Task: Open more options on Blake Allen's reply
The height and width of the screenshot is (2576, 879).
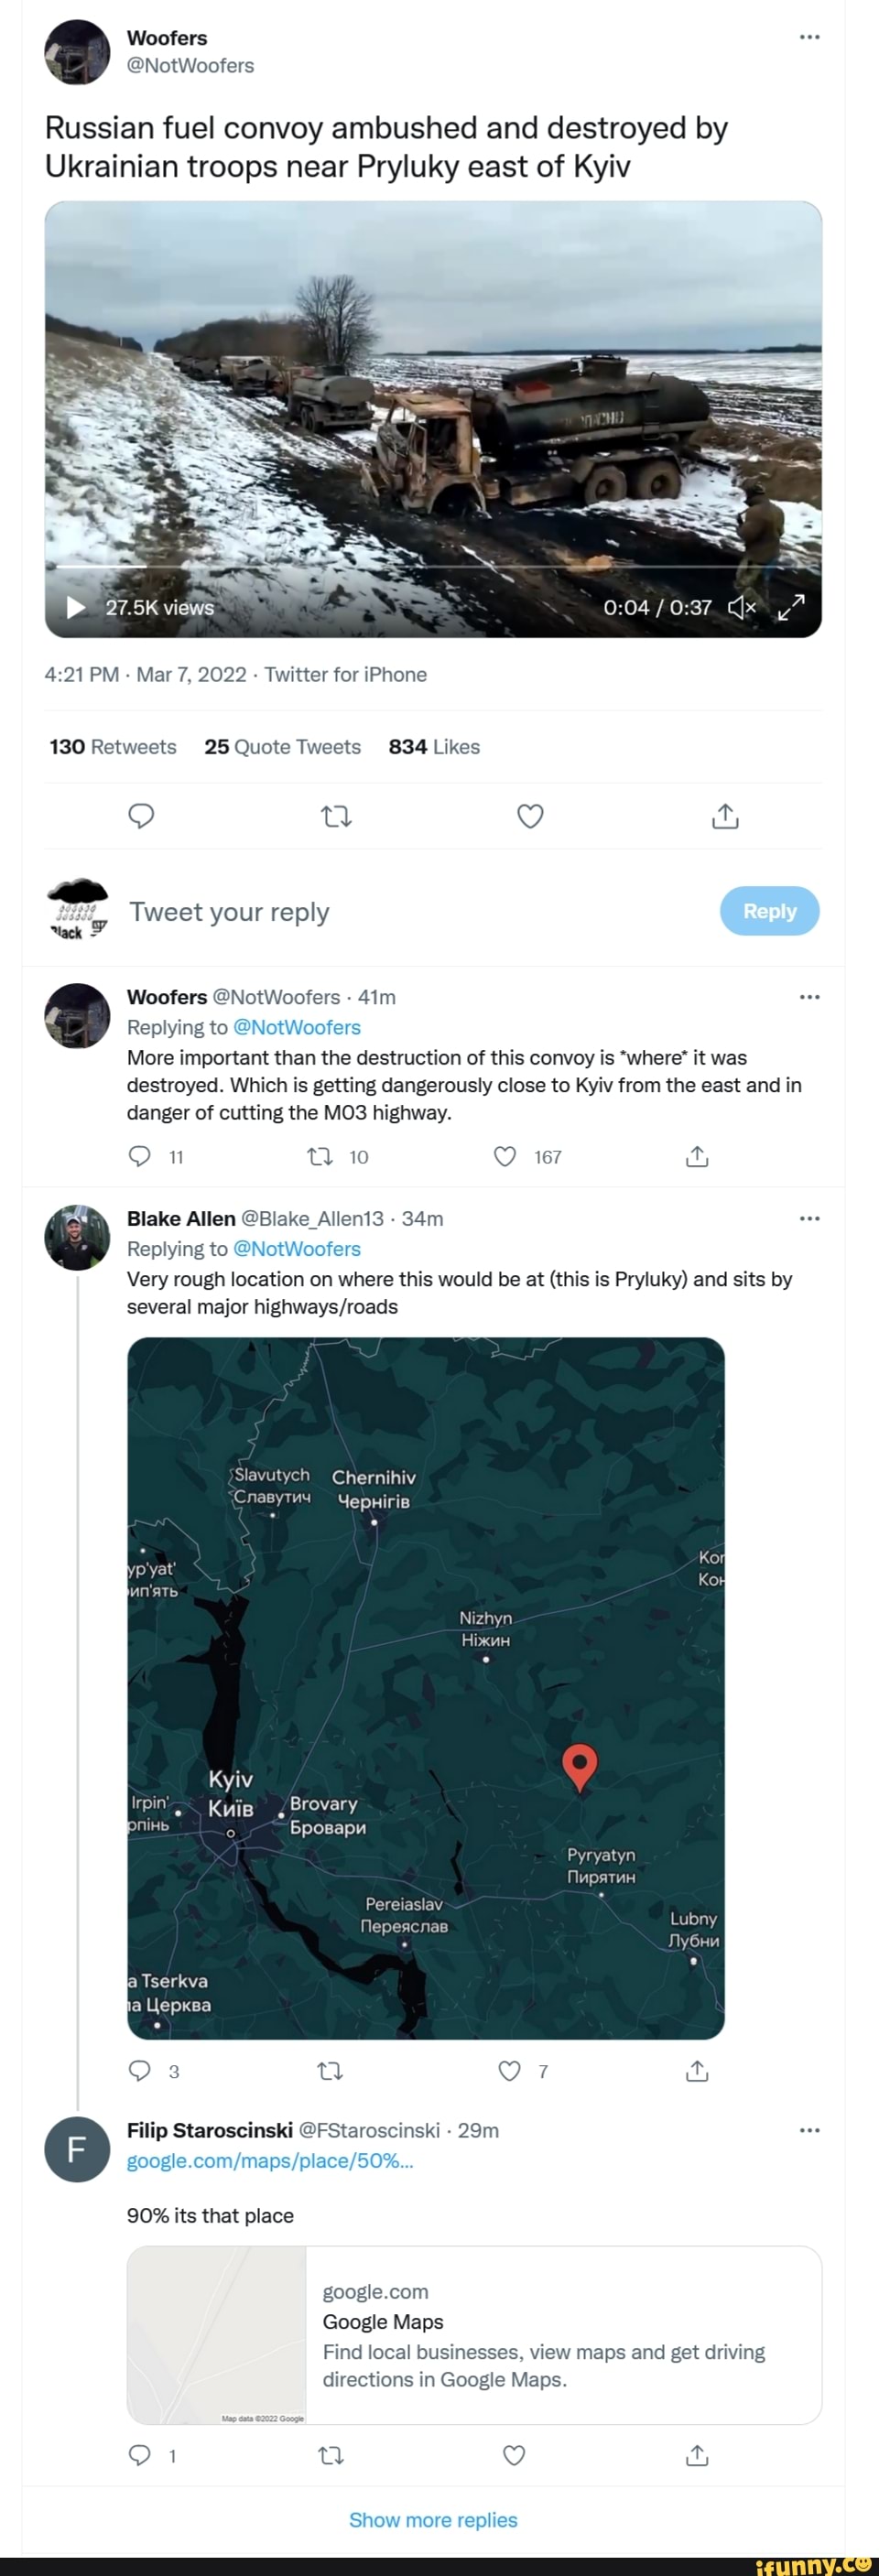Action: pyautogui.click(x=809, y=1218)
